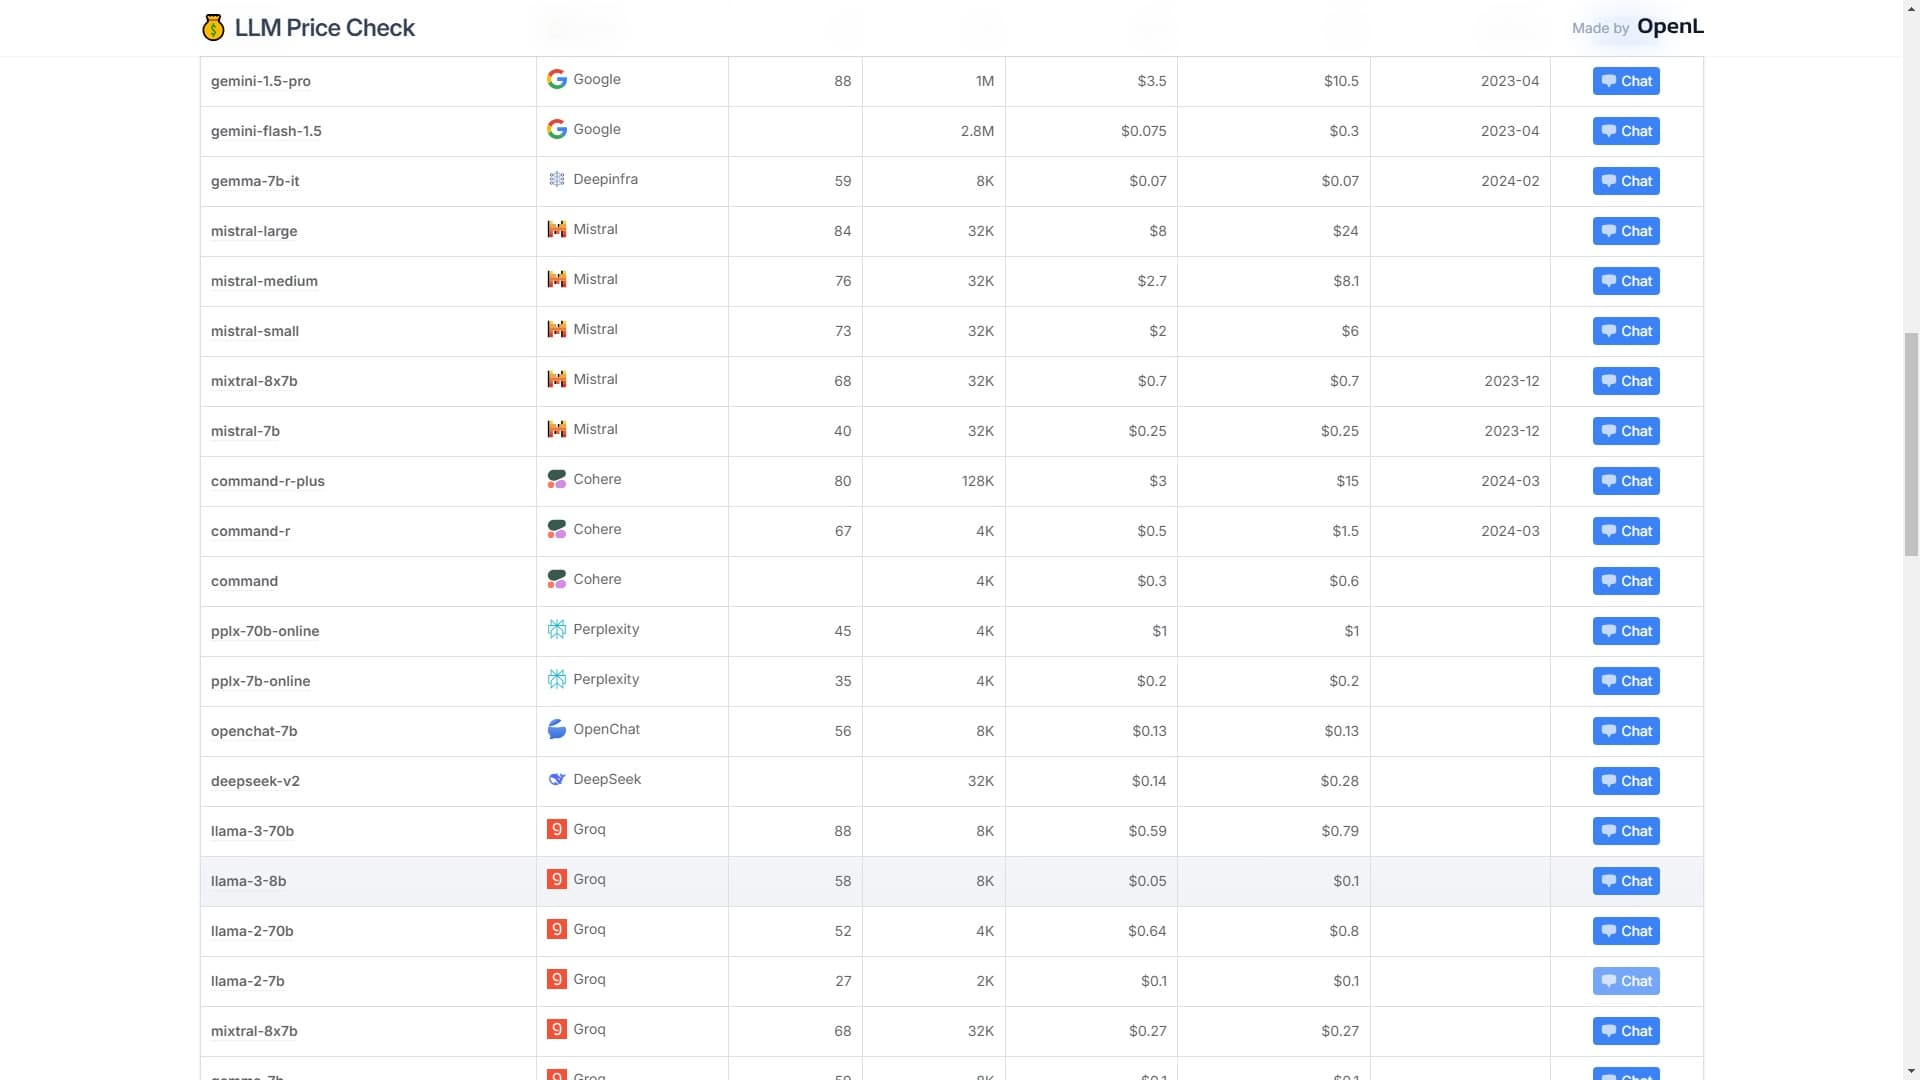Screen dimensions: 1920x1080
Task: Click the Groq icon next to llama-3-70b
Action: point(557,829)
